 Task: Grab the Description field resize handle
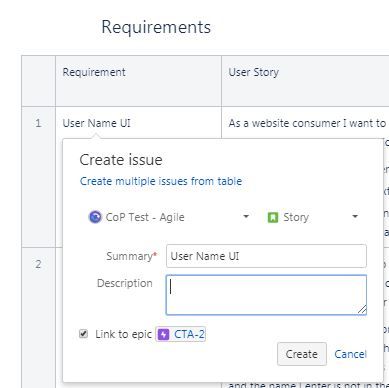click(x=362, y=310)
